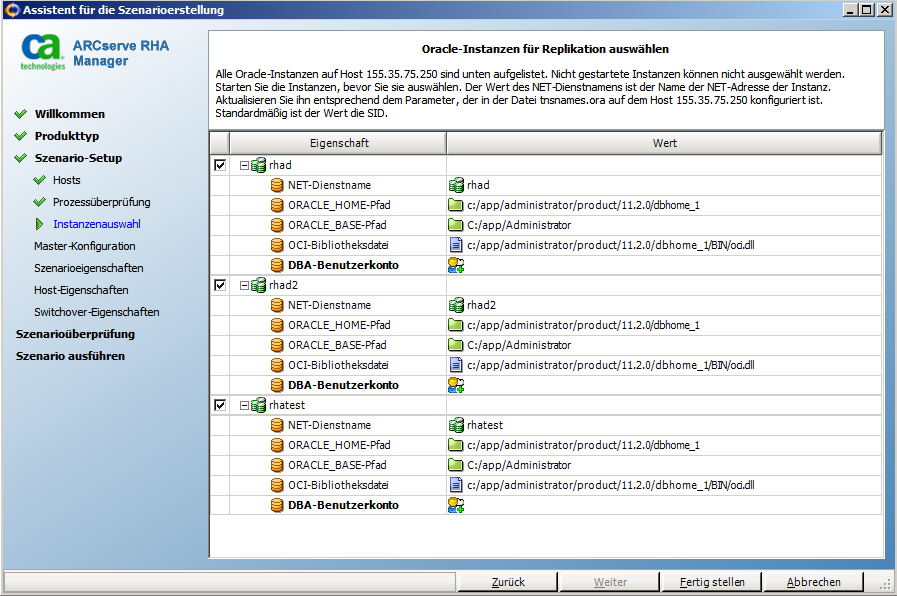The width and height of the screenshot is (897, 596).
Task: Collapse the rhad tree node
Action: (244, 165)
